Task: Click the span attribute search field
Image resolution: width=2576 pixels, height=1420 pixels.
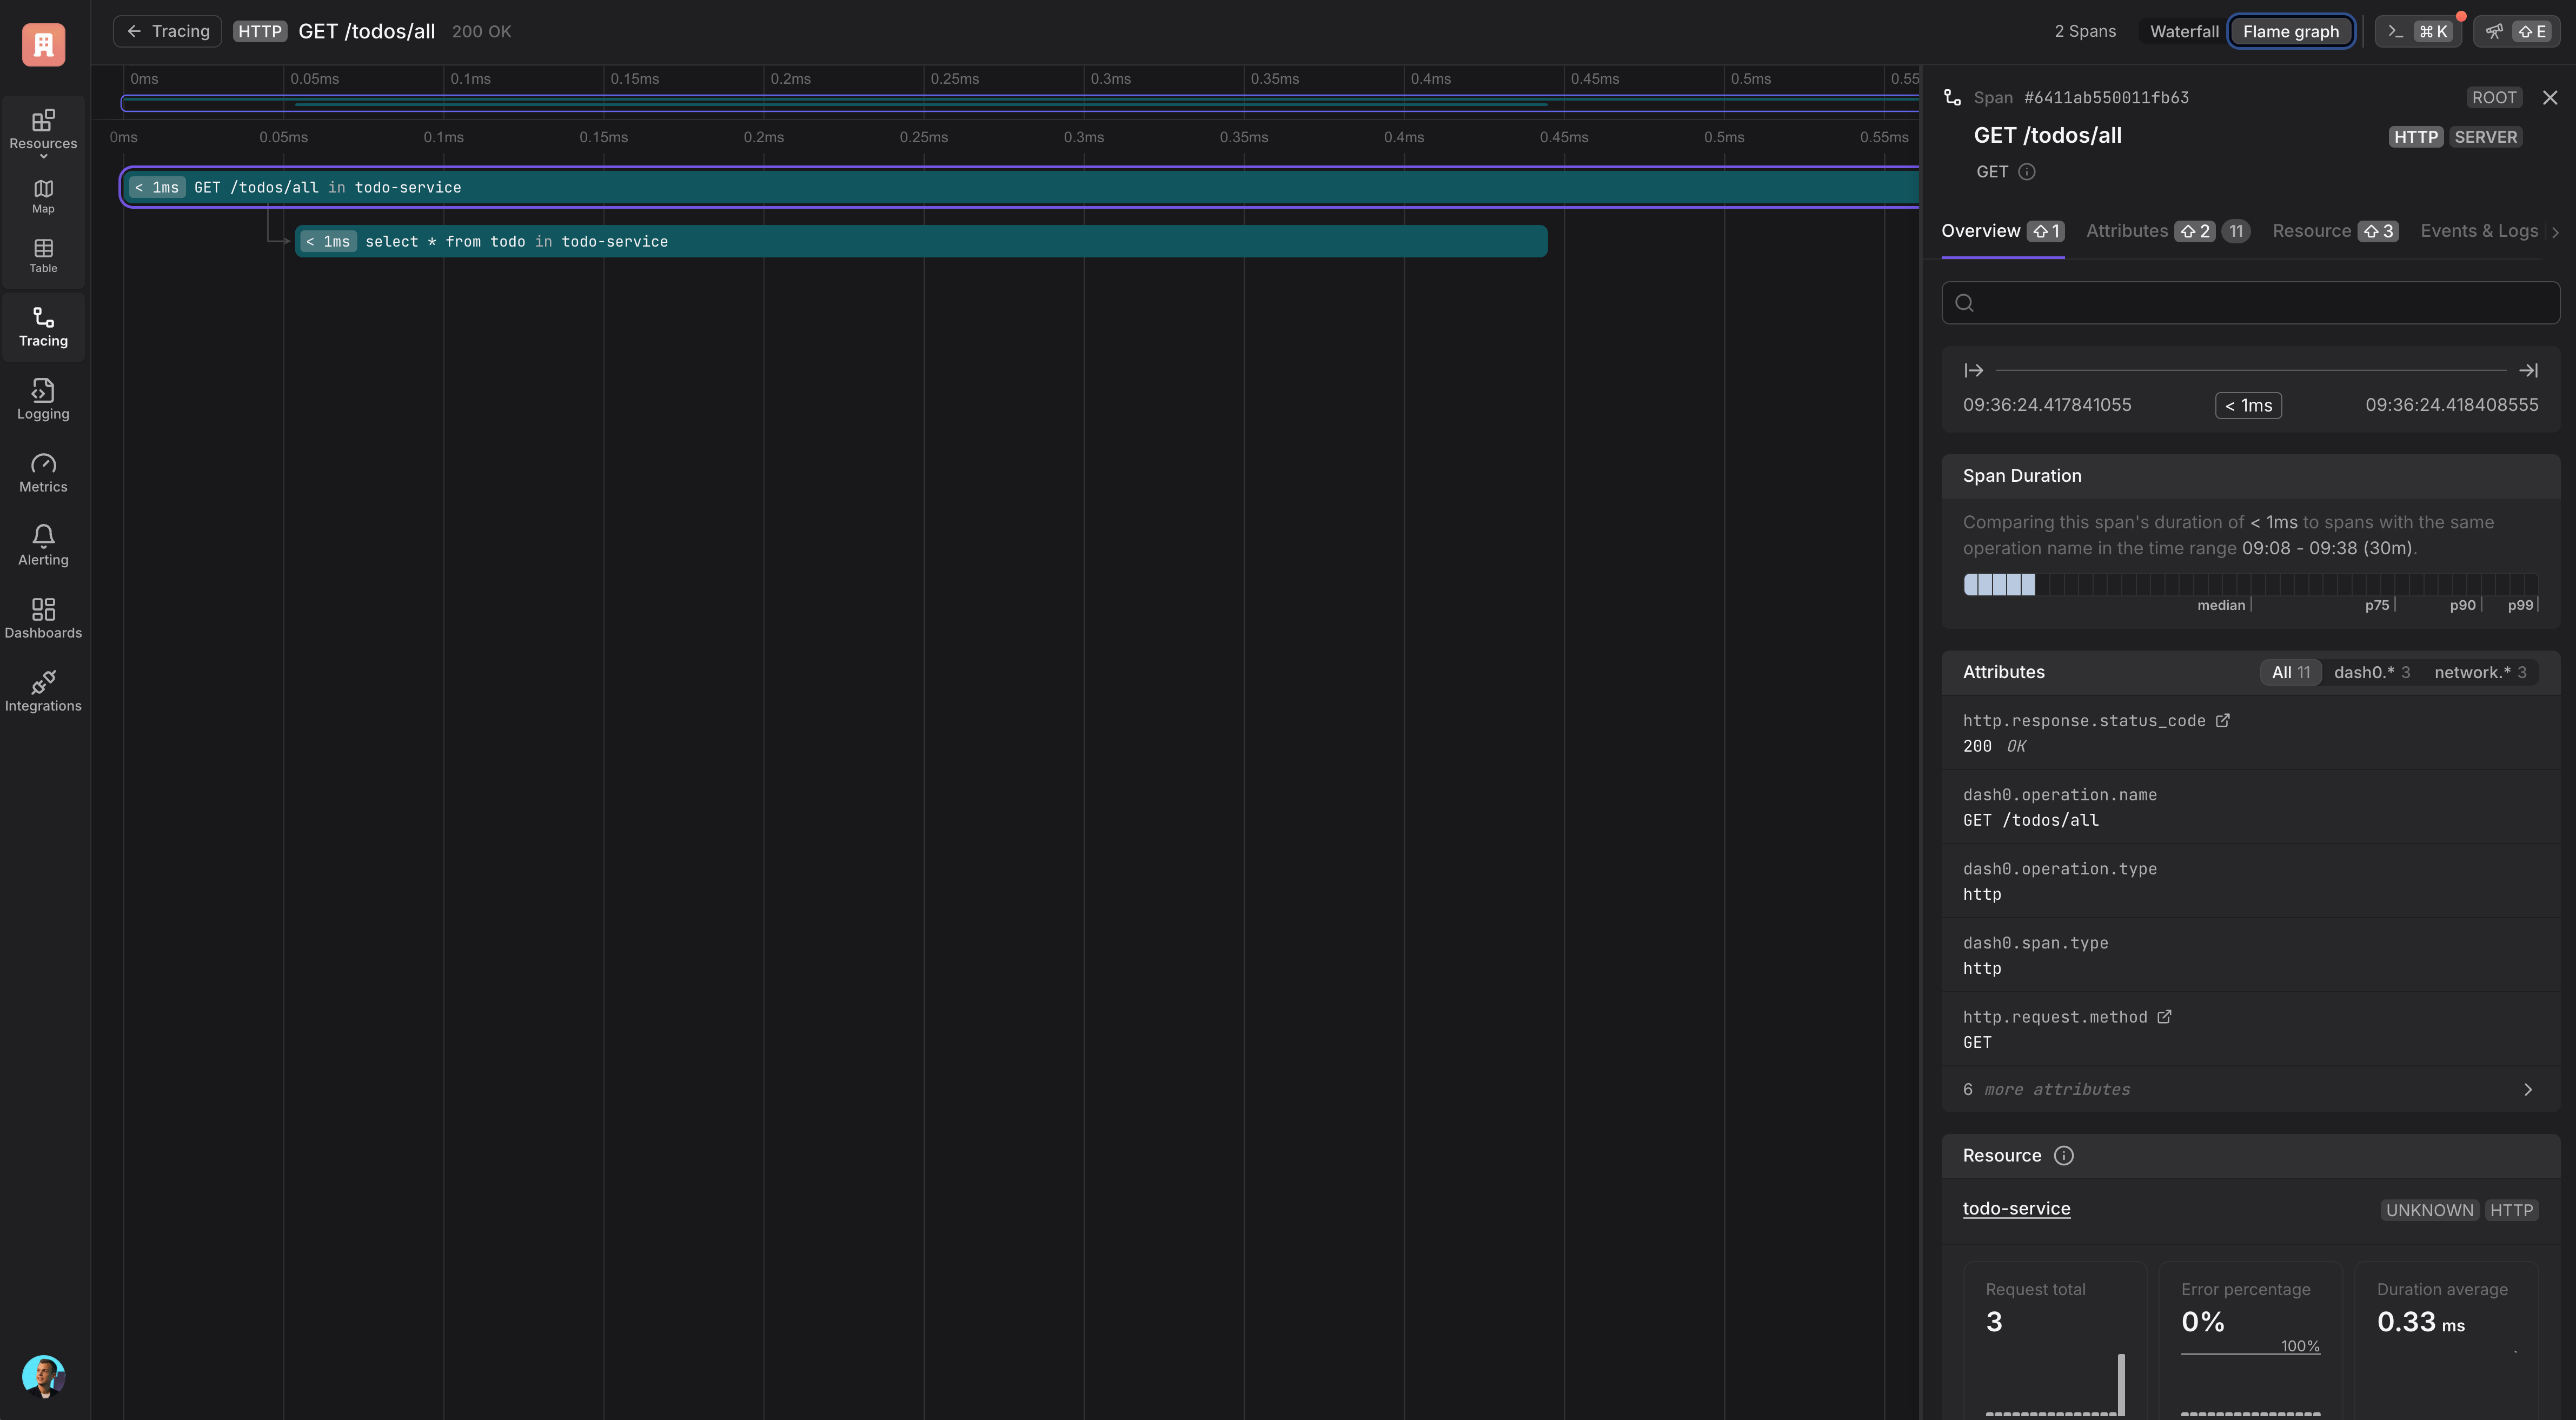Action: click(2249, 303)
